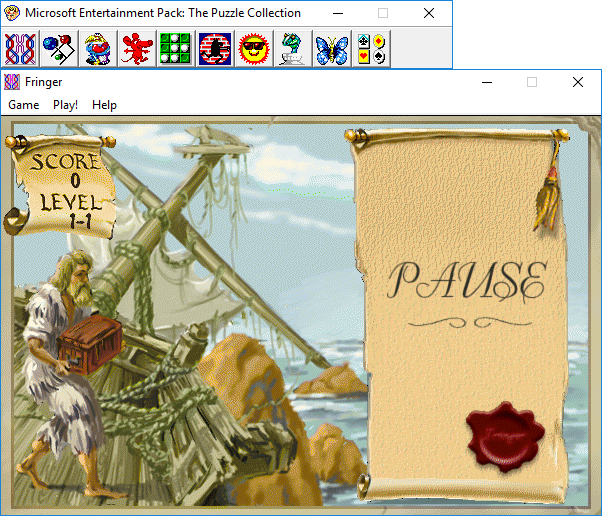Minimize the Fringer window
The height and width of the screenshot is (516, 602).
(x=487, y=82)
